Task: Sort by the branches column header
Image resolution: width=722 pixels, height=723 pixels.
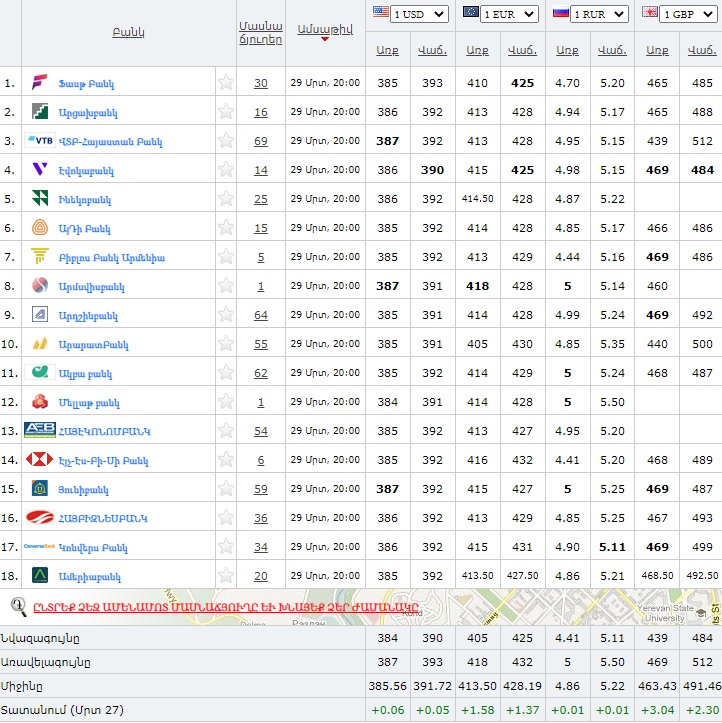Action: [260, 33]
